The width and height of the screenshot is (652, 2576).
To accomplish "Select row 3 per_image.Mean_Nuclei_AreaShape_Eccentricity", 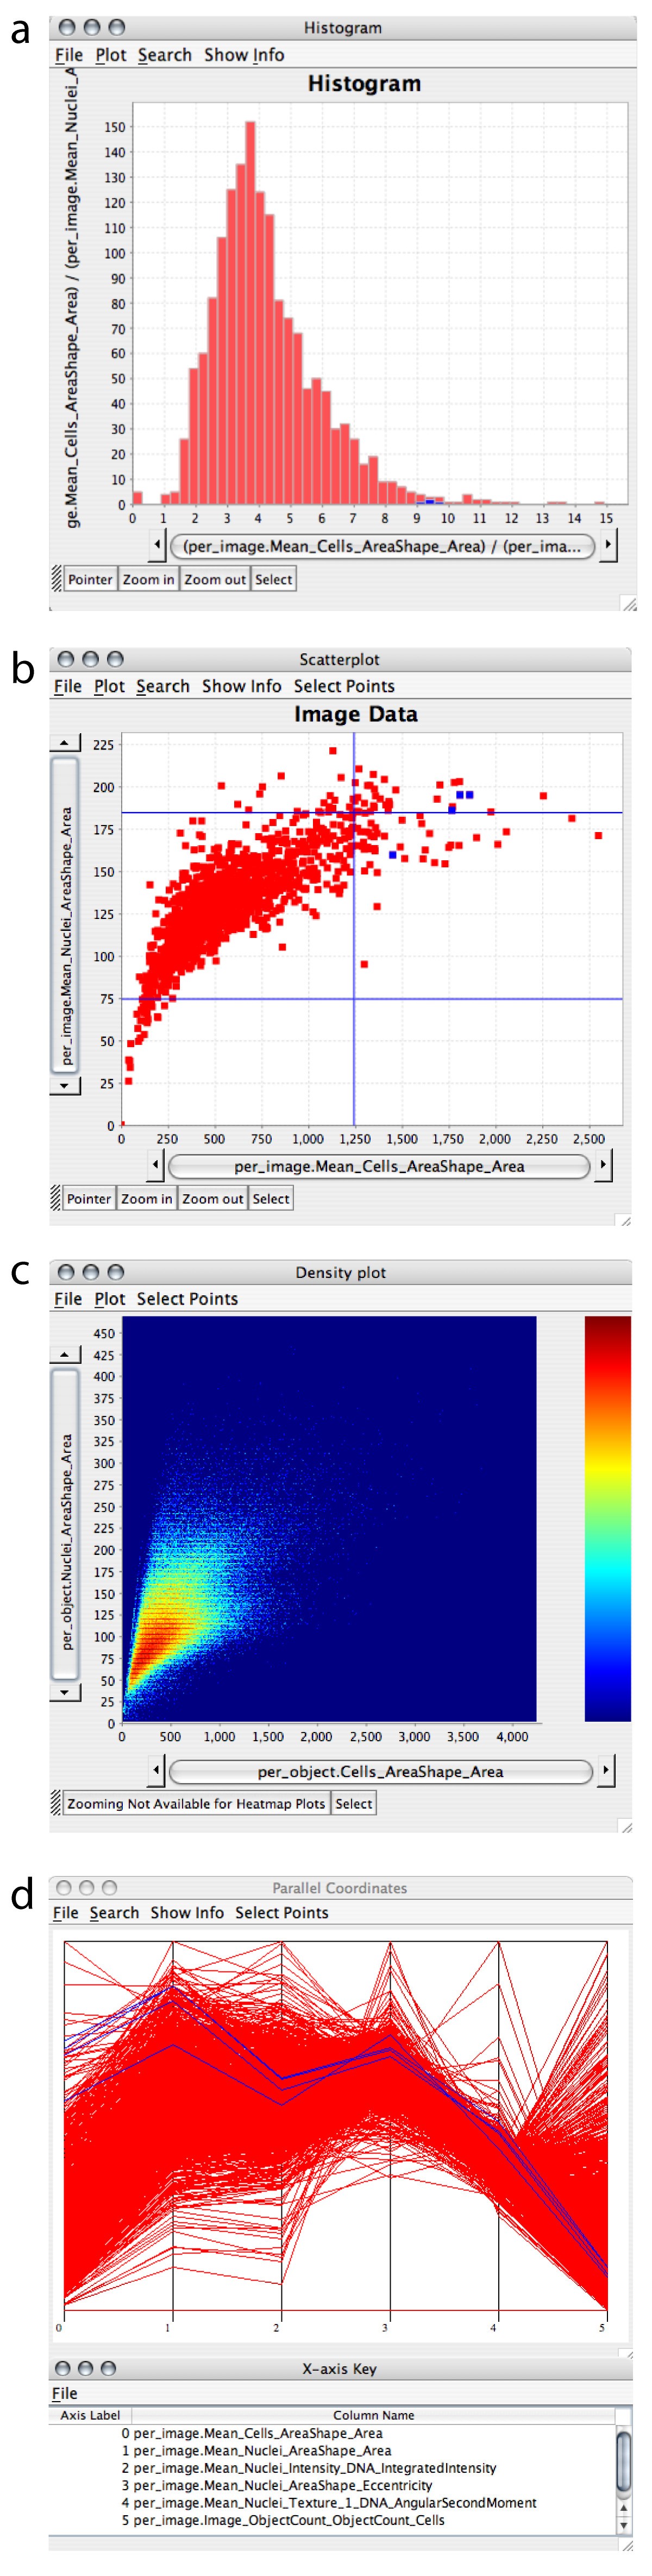I will (x=332, y=2485).
